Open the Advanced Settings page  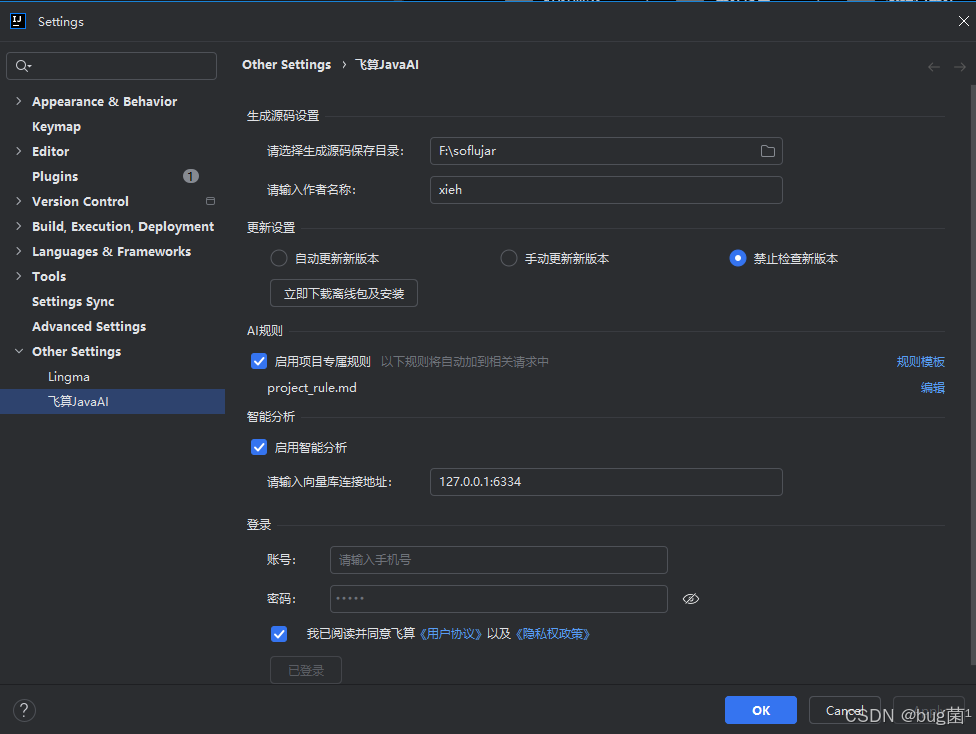tap(89, 326)
